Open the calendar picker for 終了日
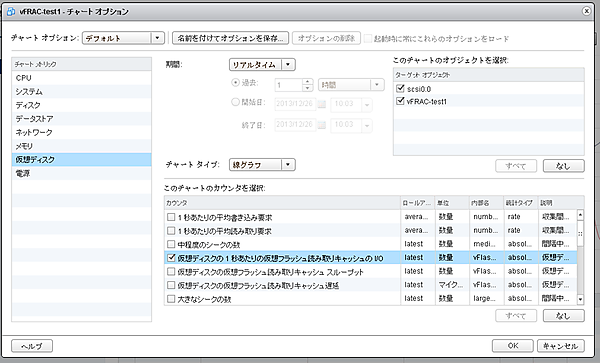This screenshot has height=363, width=600. pos(322,125)
